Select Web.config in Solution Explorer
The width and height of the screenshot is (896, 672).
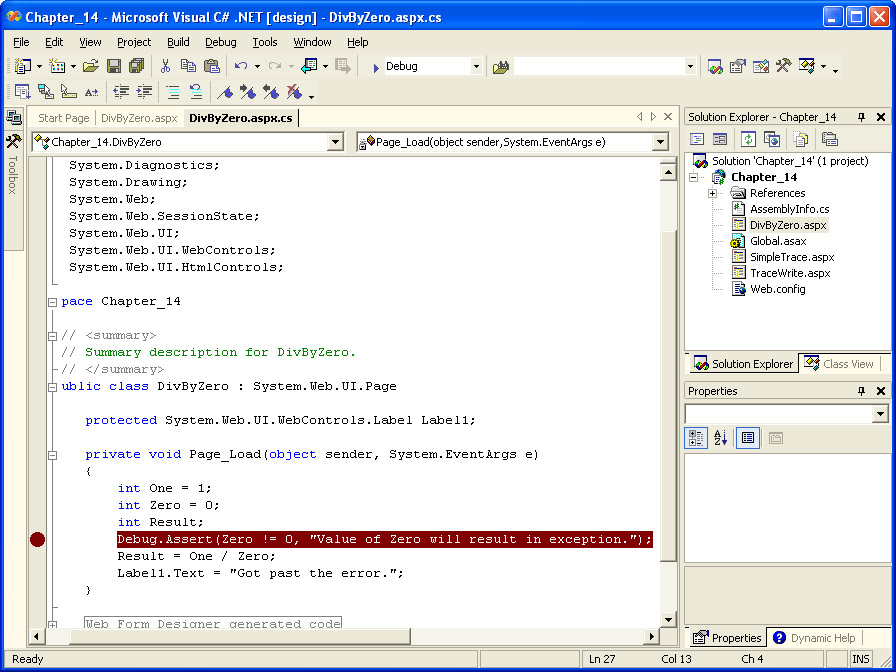(777, 289)
